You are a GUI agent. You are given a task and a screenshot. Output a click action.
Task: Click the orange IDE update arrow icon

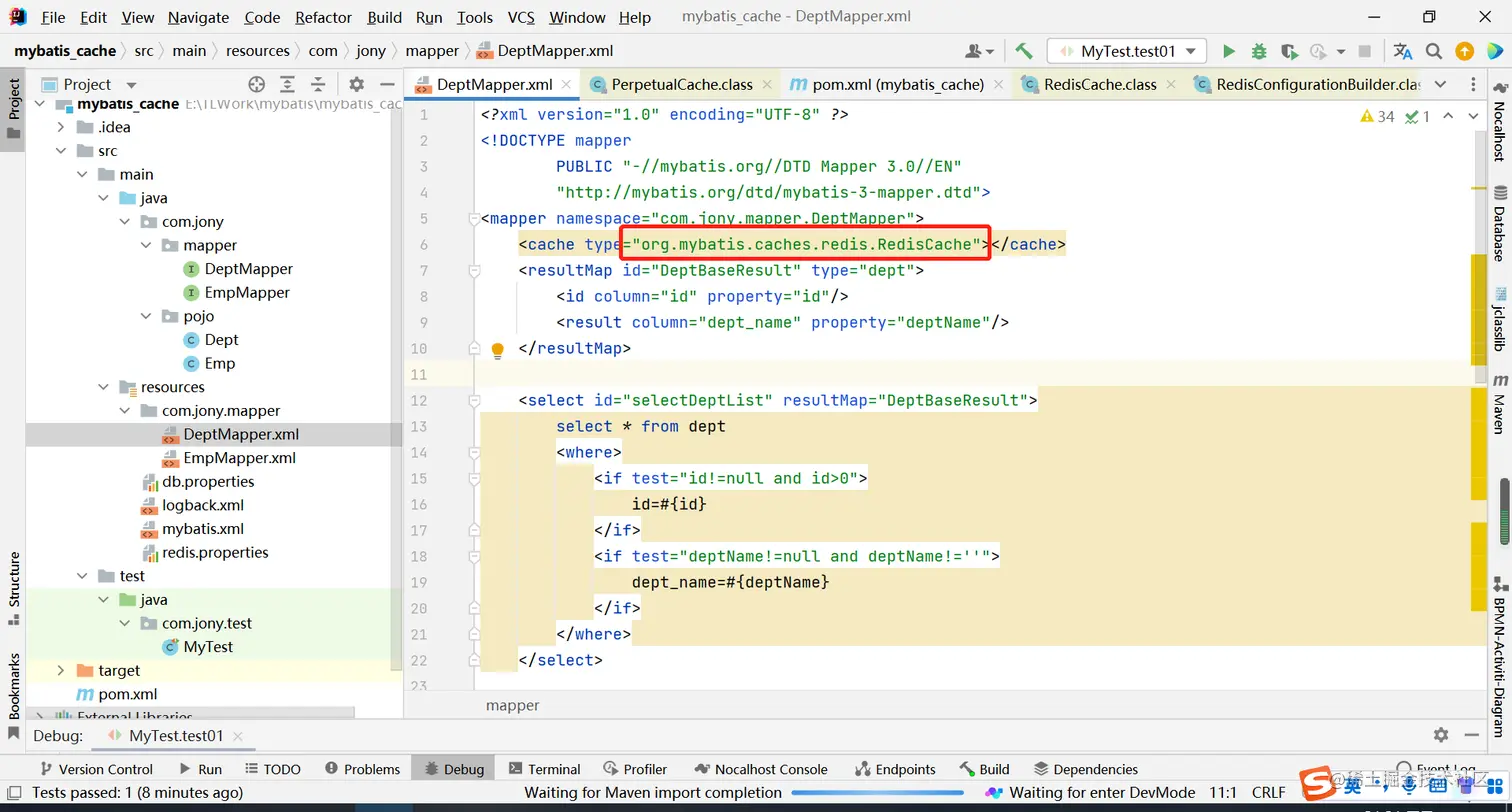[x=1464, y=51]
